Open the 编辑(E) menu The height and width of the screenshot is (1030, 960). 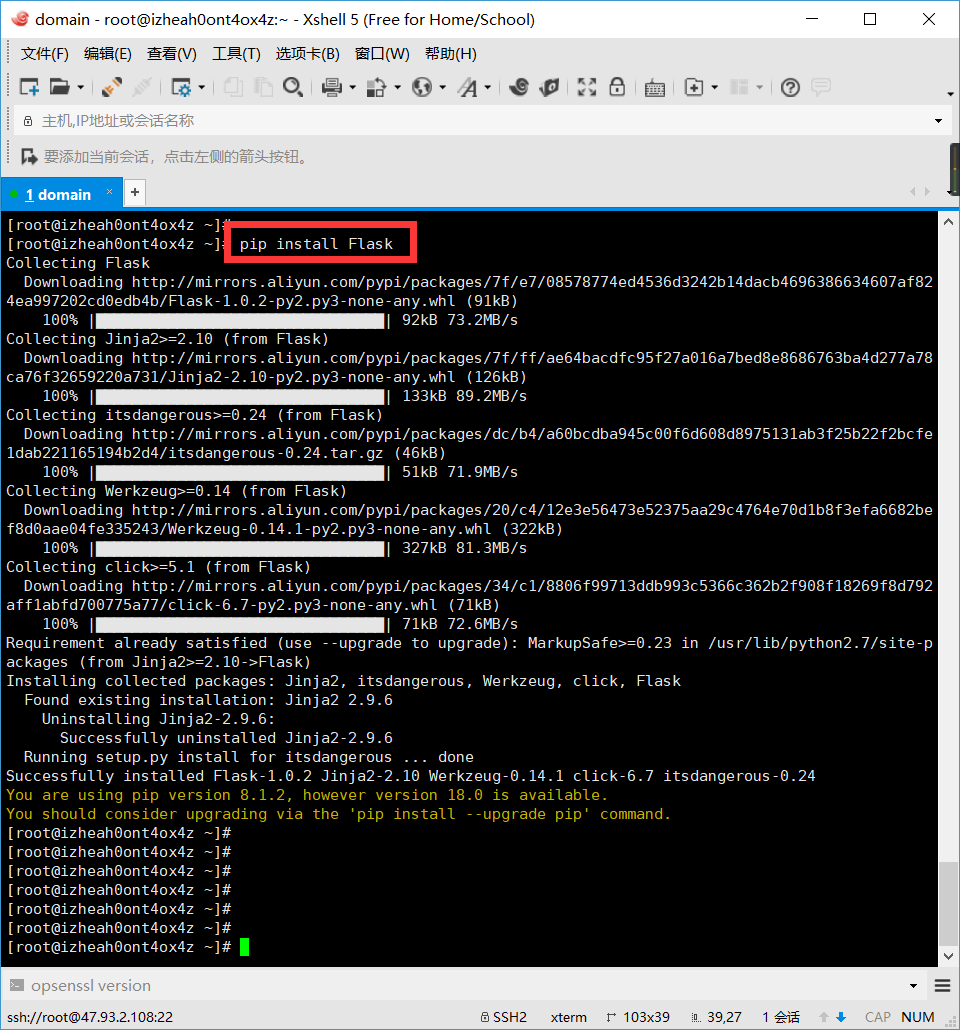tap(108, 54)
